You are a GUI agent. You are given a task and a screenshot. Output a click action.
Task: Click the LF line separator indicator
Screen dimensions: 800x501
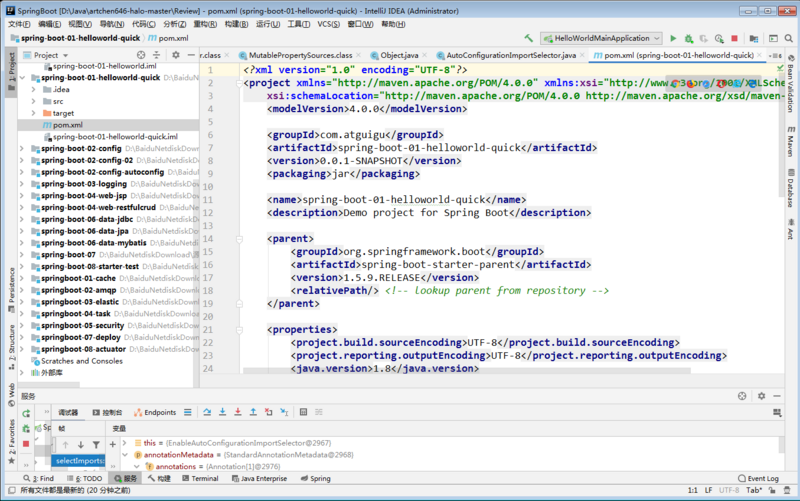(708, 490)
